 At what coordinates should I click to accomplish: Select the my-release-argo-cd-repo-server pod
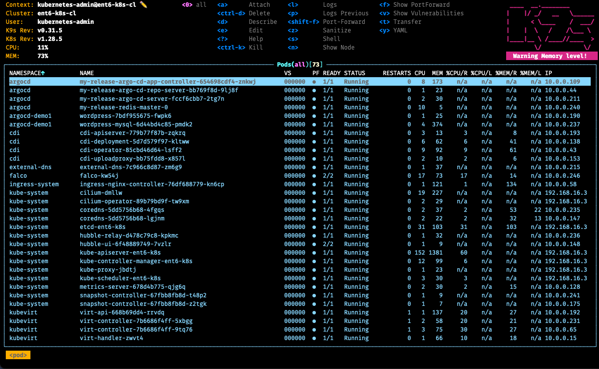pos(300,90)
